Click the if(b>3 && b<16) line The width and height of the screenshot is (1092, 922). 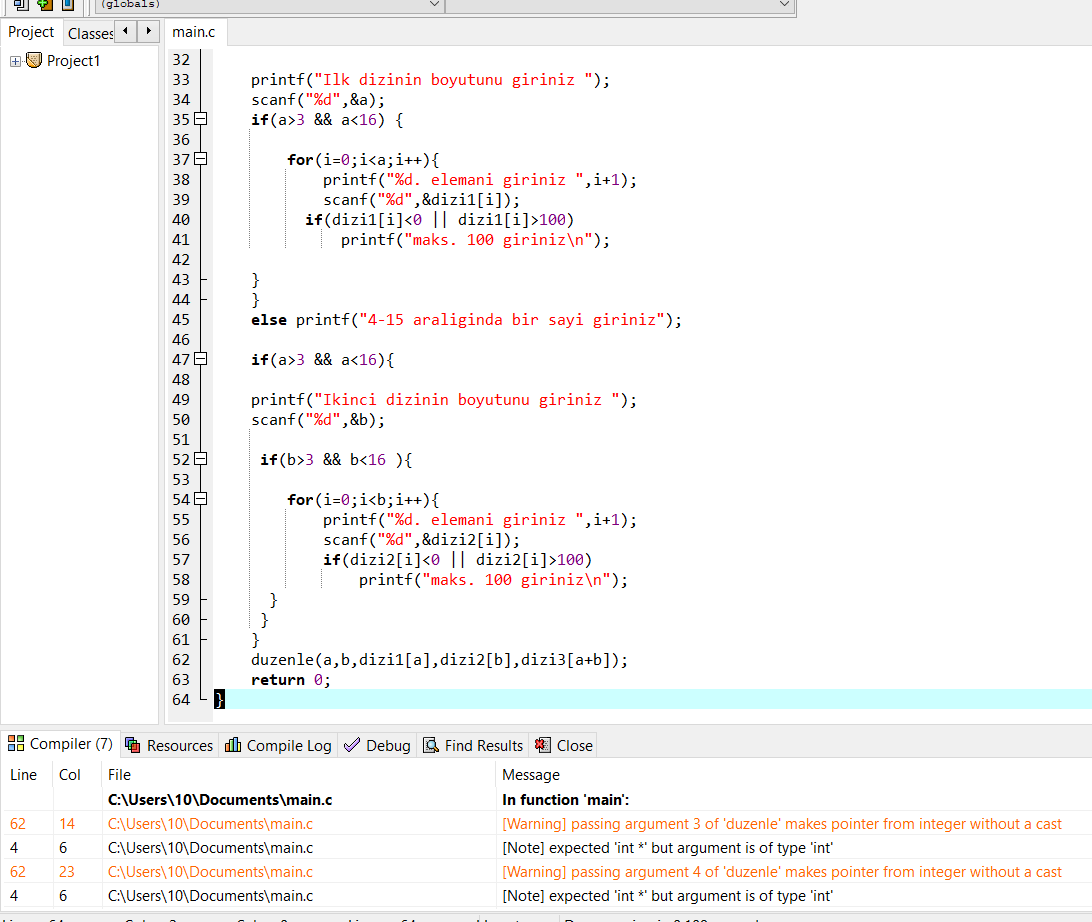click(x=336, y=460)
